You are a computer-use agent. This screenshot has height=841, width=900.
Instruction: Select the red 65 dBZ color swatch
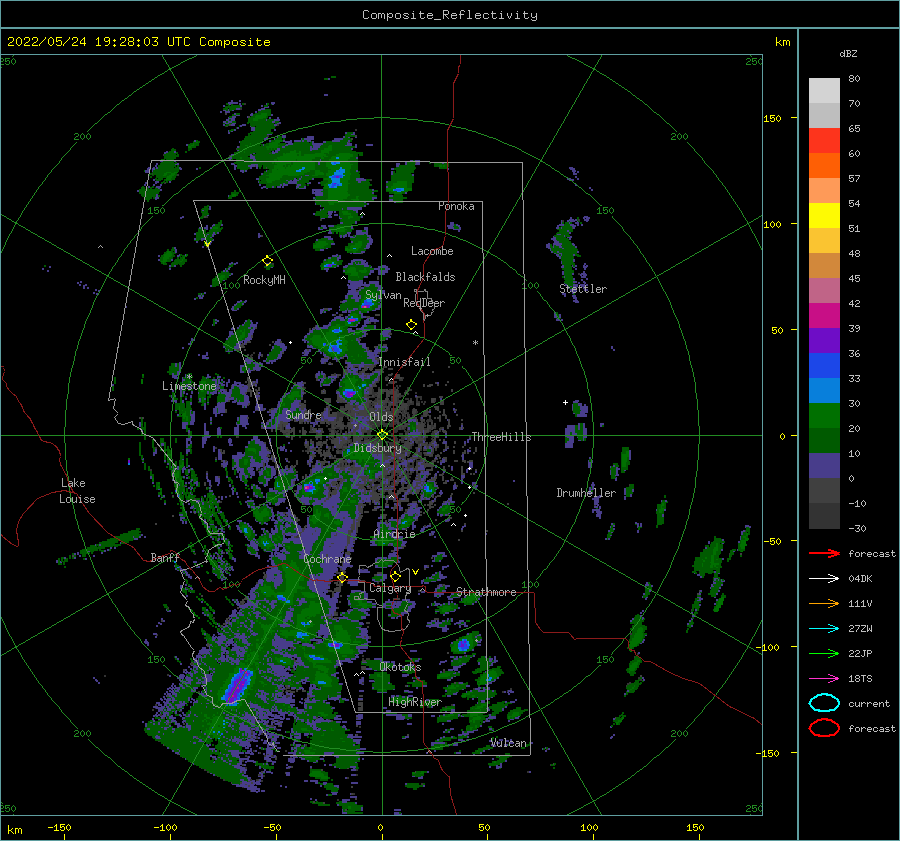(x=824, y=141)
